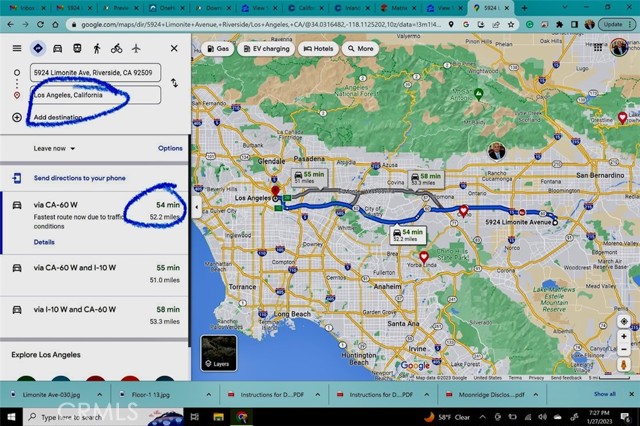
Task: Select cycling travel mode icon
Action: (x=117, y=48)
